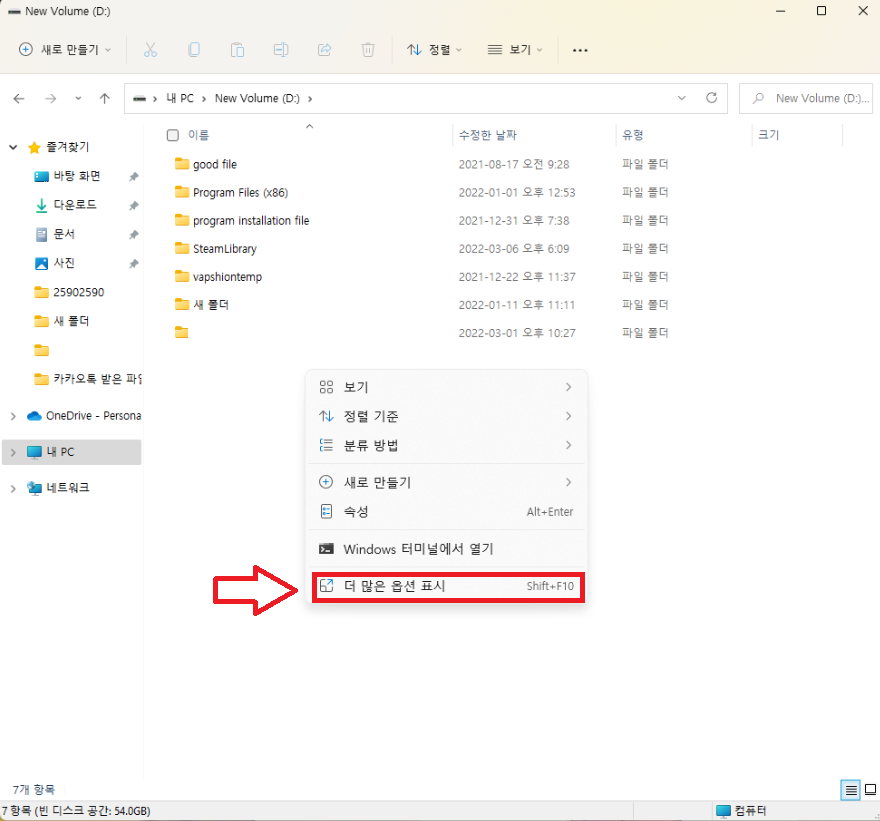Sort by 수정한 날짜 column header

488,135
